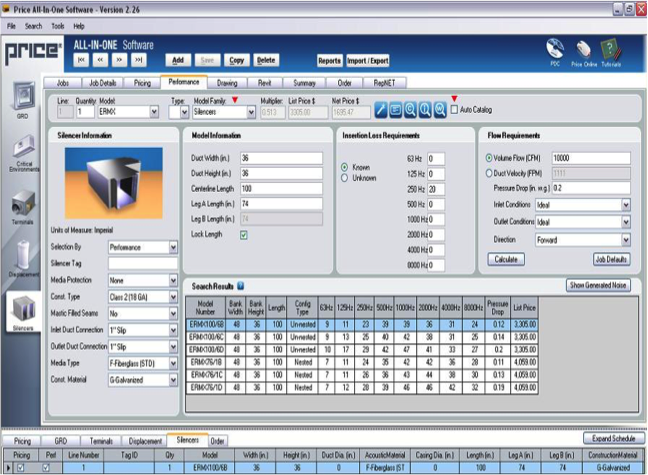The width and height of the screenshot is (648, 475).
Task: Open the Displacement product category
Action: click(x=23, y=258)
